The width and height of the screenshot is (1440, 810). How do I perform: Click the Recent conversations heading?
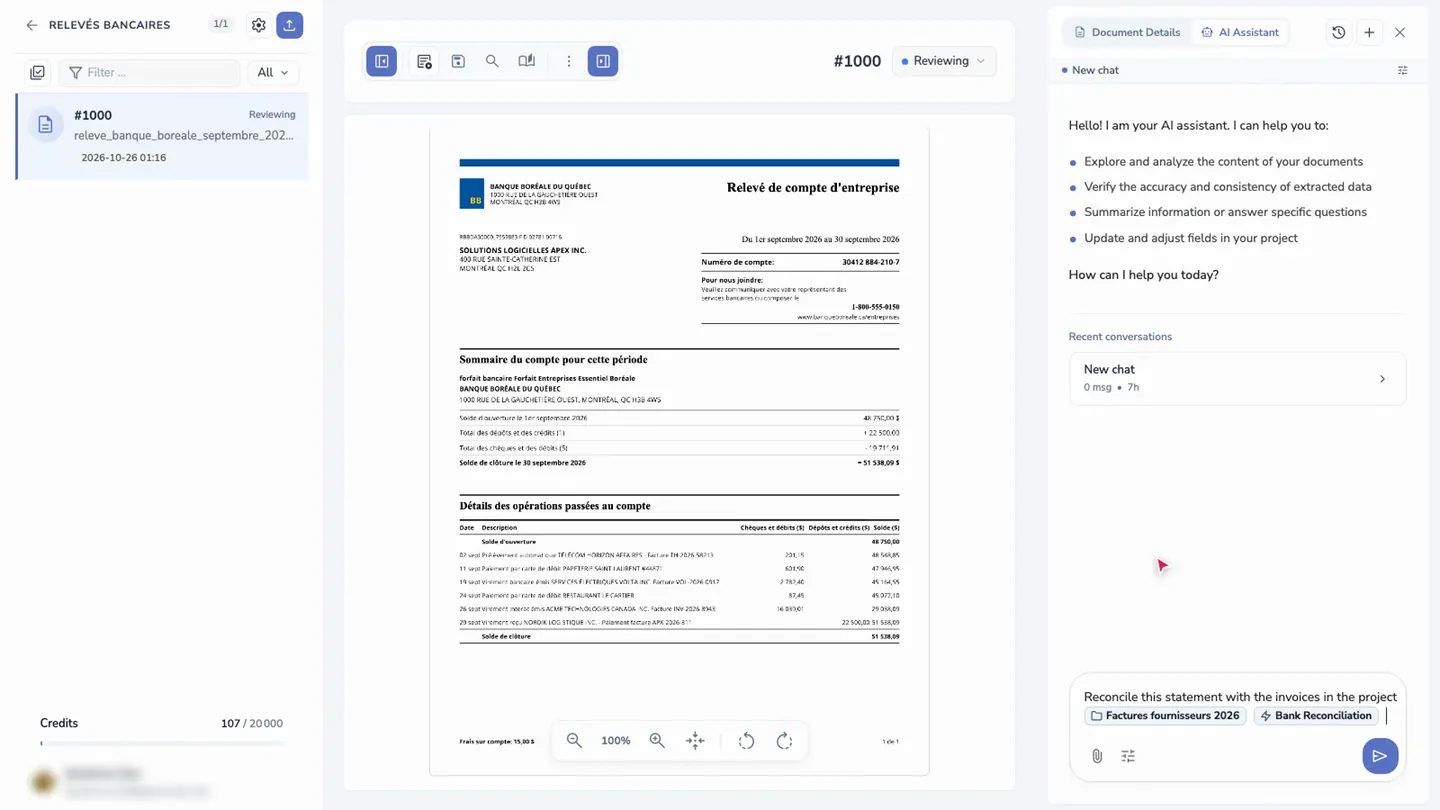1120,337
